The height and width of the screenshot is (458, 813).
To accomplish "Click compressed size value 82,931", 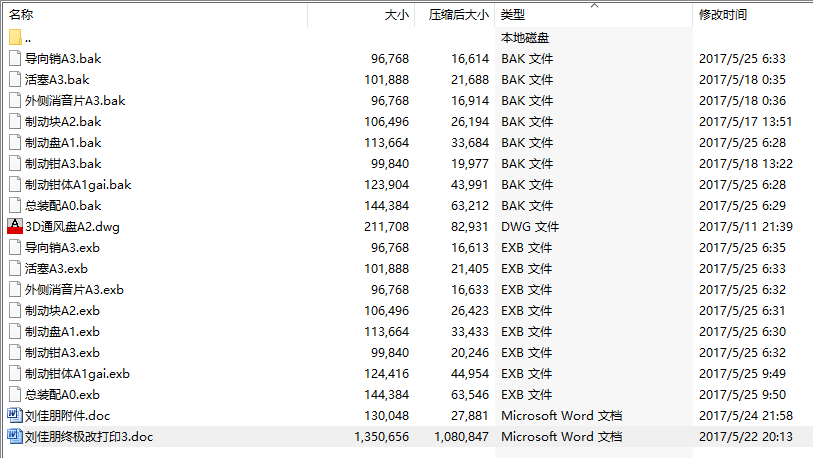I will [470, 227].
